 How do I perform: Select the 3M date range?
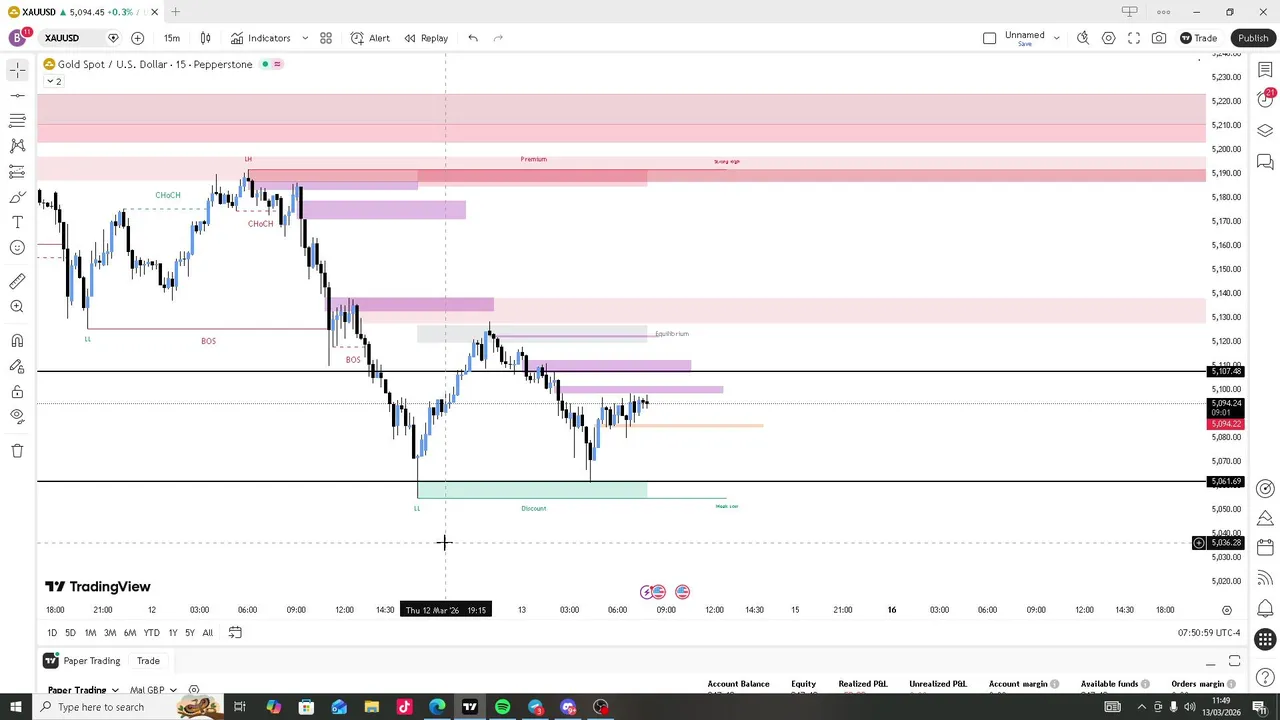click(110, 633)
